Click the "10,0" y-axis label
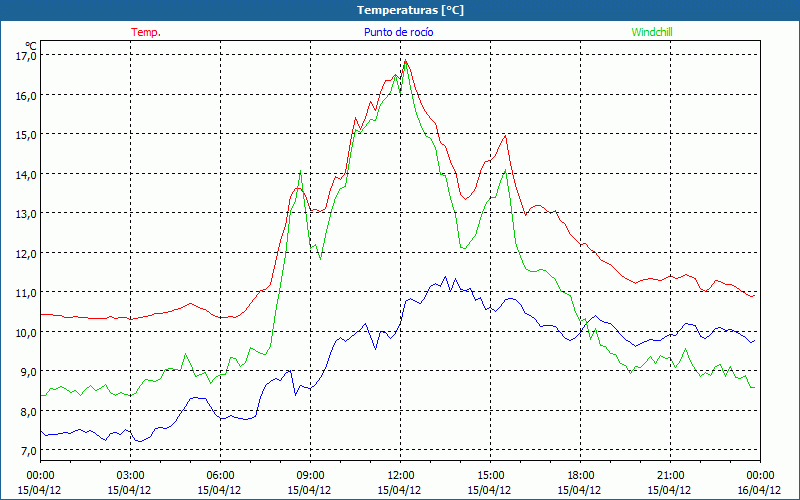This screenshot has width=800, height=500. pos(27,332)
